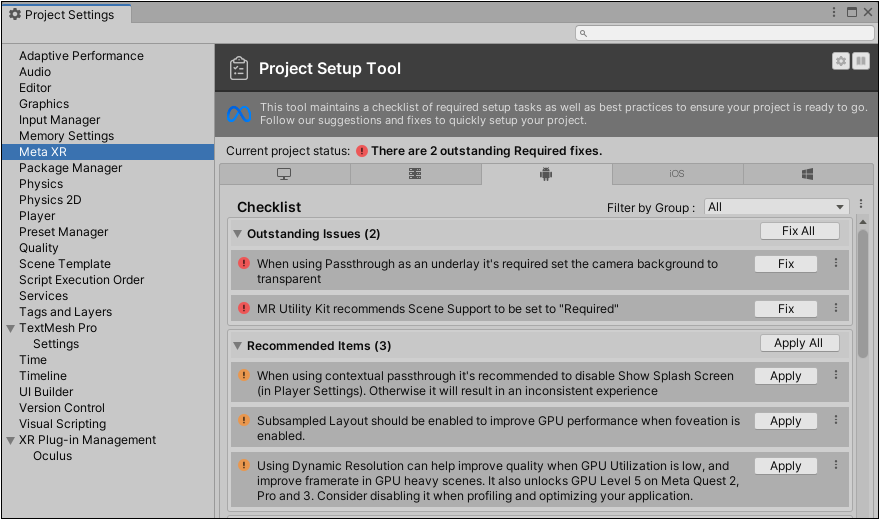Select the Windows Store platform tab
This screenshot has width=880, height=520.
click(808, 174)
